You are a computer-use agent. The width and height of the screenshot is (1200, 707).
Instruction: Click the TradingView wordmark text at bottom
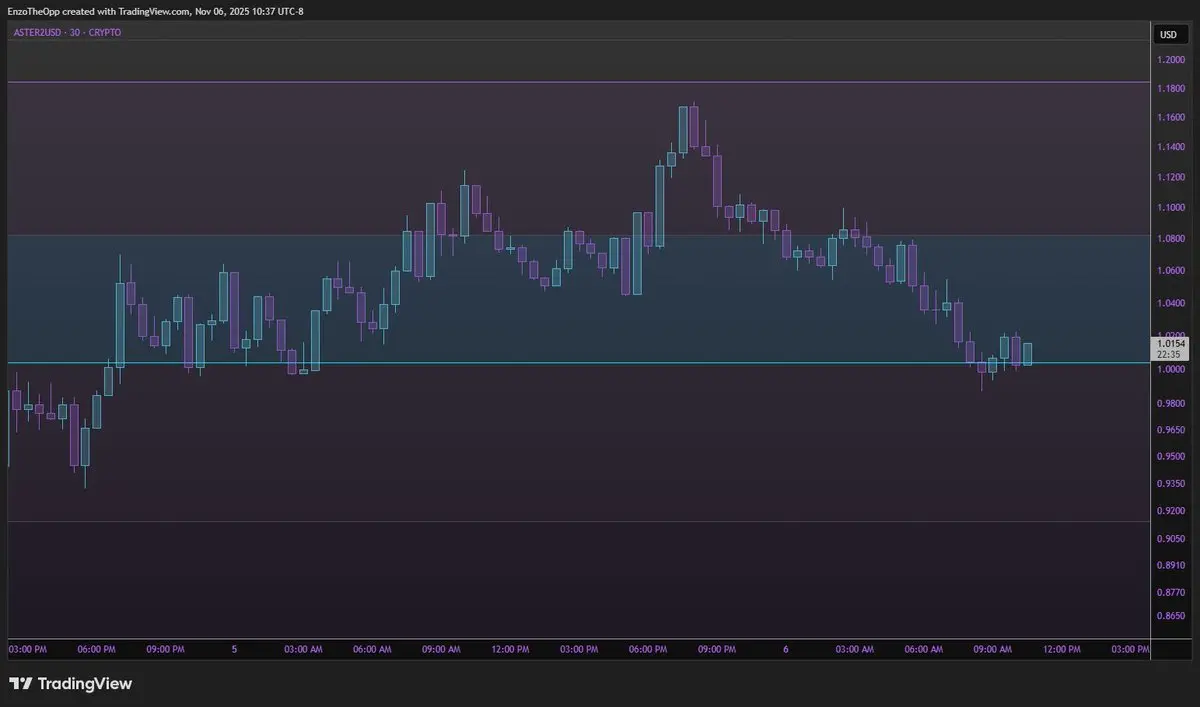coord(84,684)
